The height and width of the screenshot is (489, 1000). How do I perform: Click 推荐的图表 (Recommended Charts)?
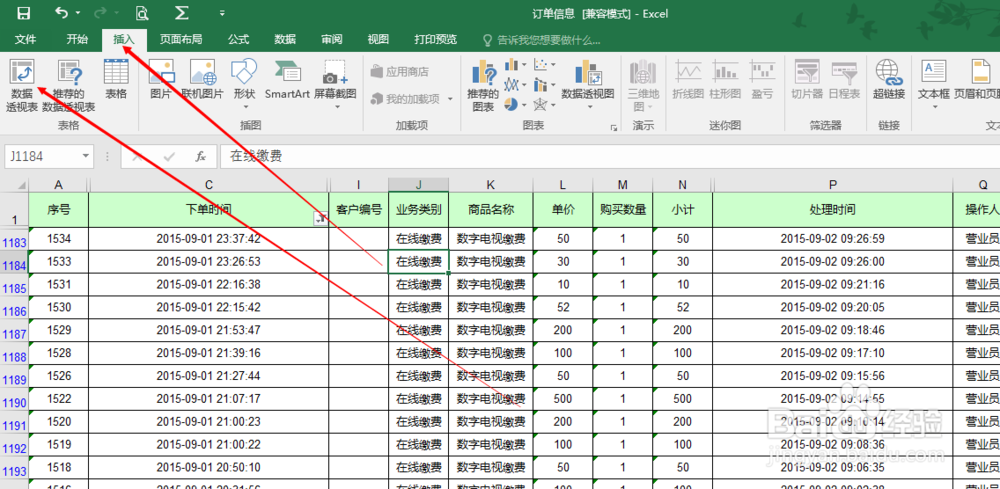tap(483, 86)
